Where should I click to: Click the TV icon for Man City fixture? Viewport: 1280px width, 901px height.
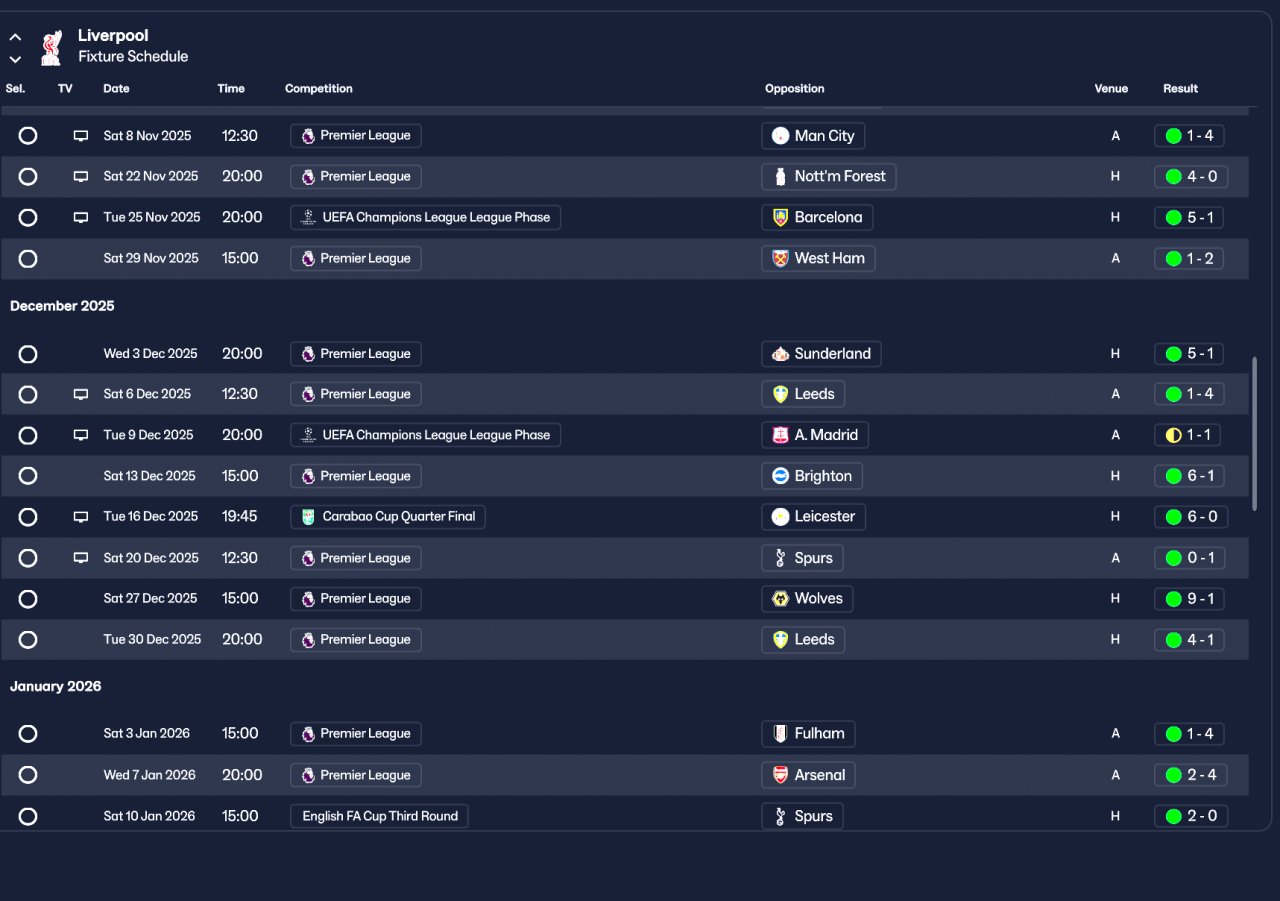(81, 136)
